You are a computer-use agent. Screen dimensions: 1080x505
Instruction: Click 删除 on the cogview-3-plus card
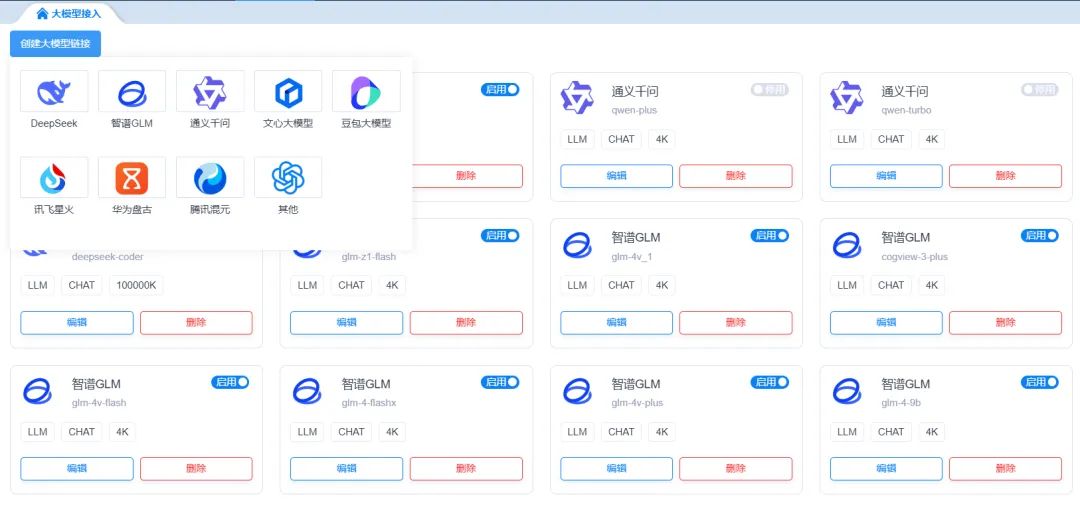click(1005, 322)
